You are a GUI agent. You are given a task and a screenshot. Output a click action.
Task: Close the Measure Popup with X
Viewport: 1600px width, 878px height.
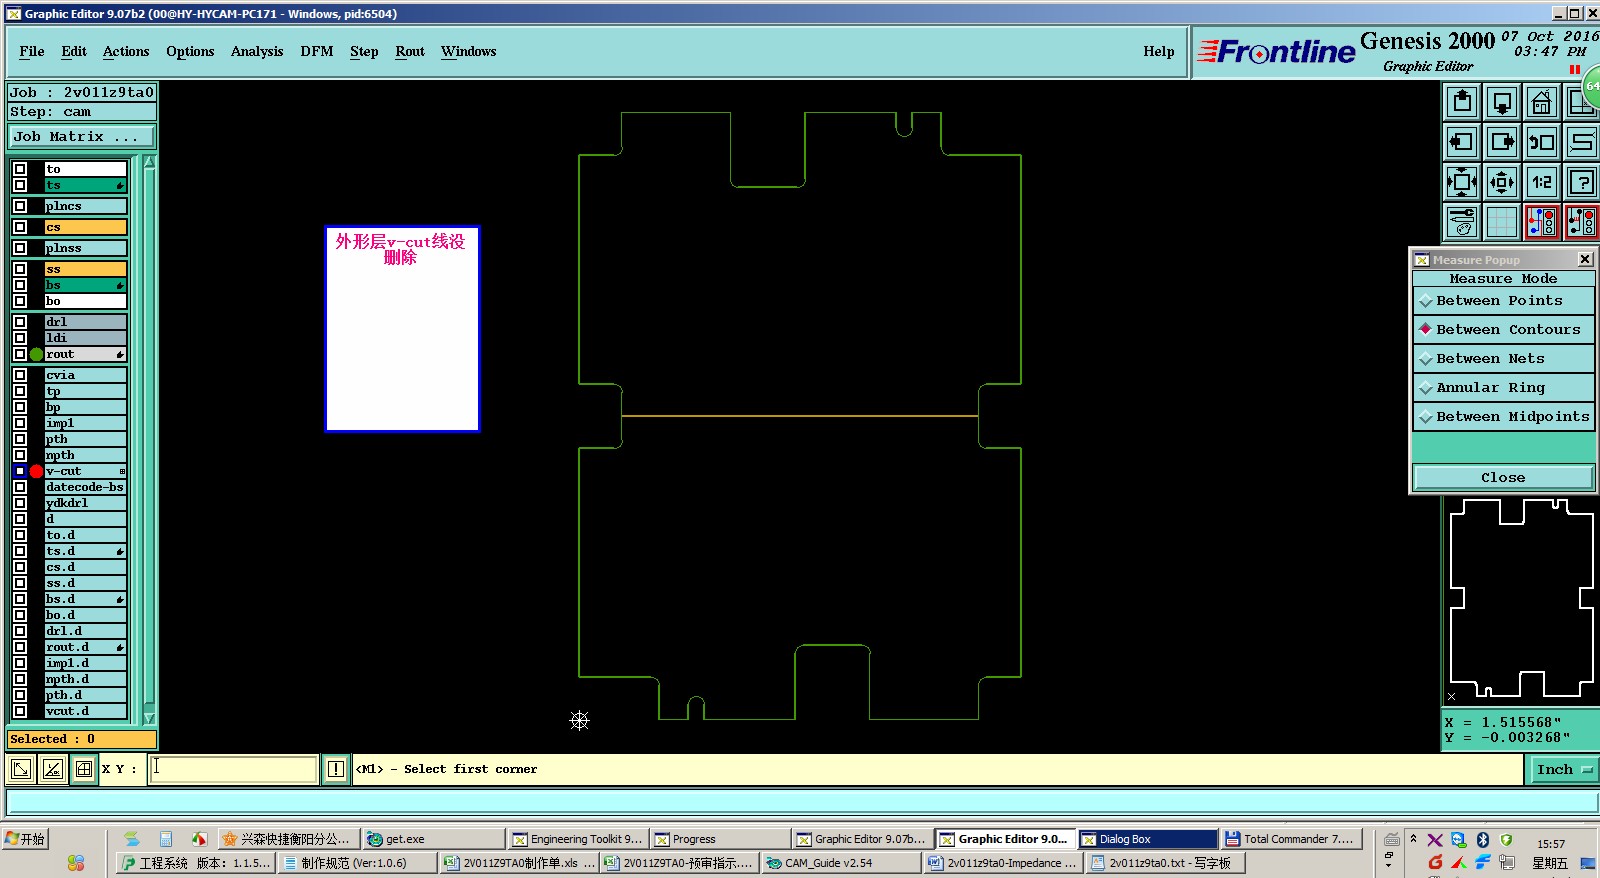pyautogui.click(x=1585, y=259)
